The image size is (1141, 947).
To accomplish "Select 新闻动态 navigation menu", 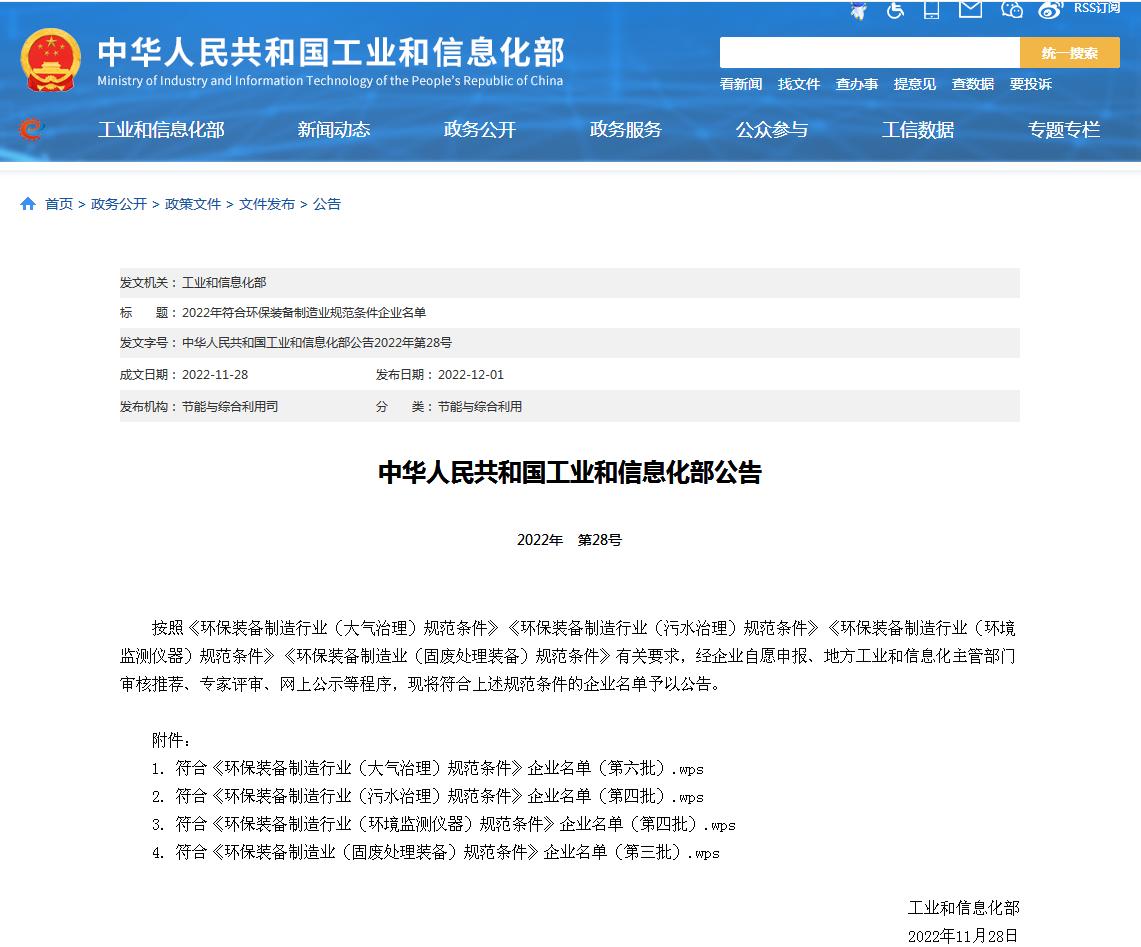I will pos(334,130).
